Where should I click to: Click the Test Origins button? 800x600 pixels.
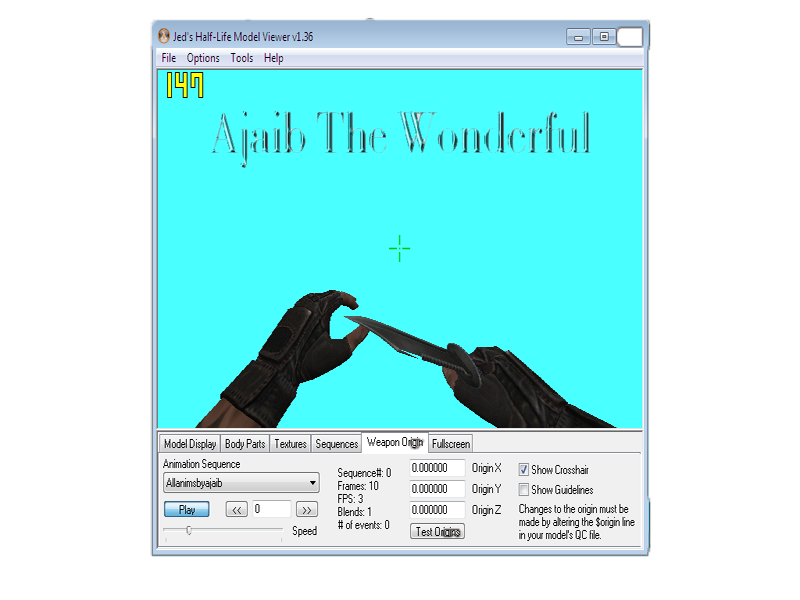437,532
